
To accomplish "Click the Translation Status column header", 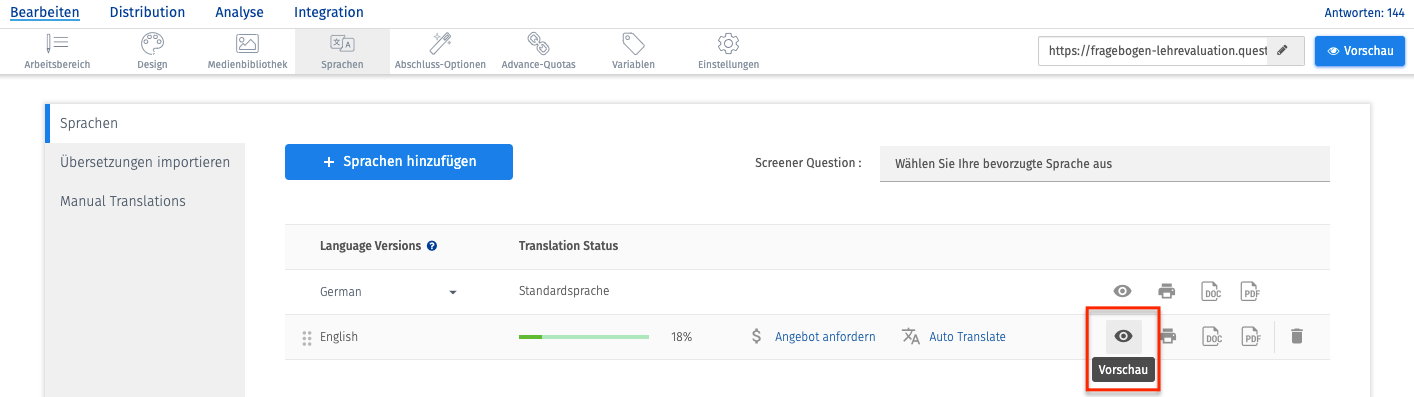I will coord(568,246).
